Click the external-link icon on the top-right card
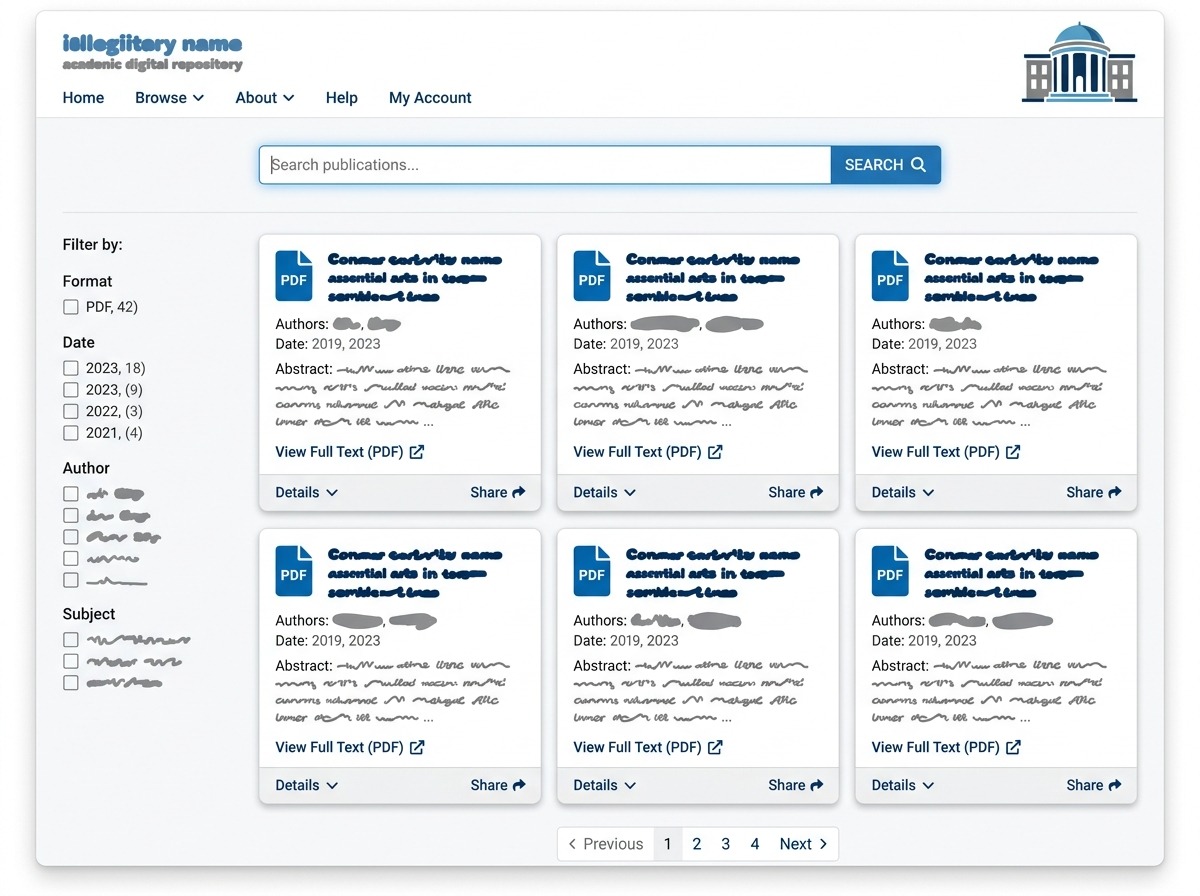 pos(1013,452)
